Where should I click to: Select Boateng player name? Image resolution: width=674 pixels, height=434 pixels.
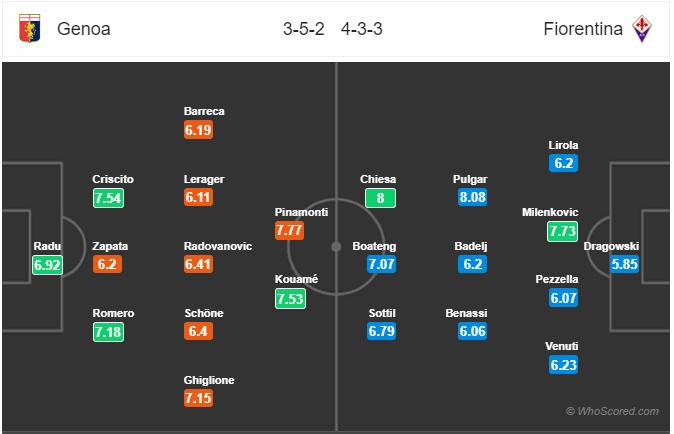[374, 246]
